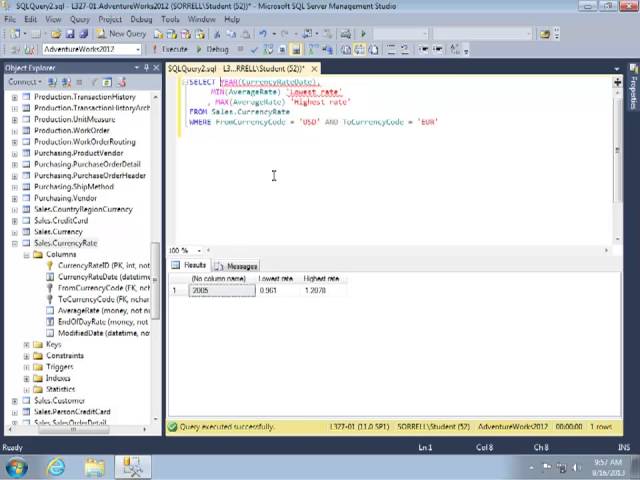Open the Query menu
Image resolution: width=640 pixels, height=480 pixels.
tap(80, 20)
